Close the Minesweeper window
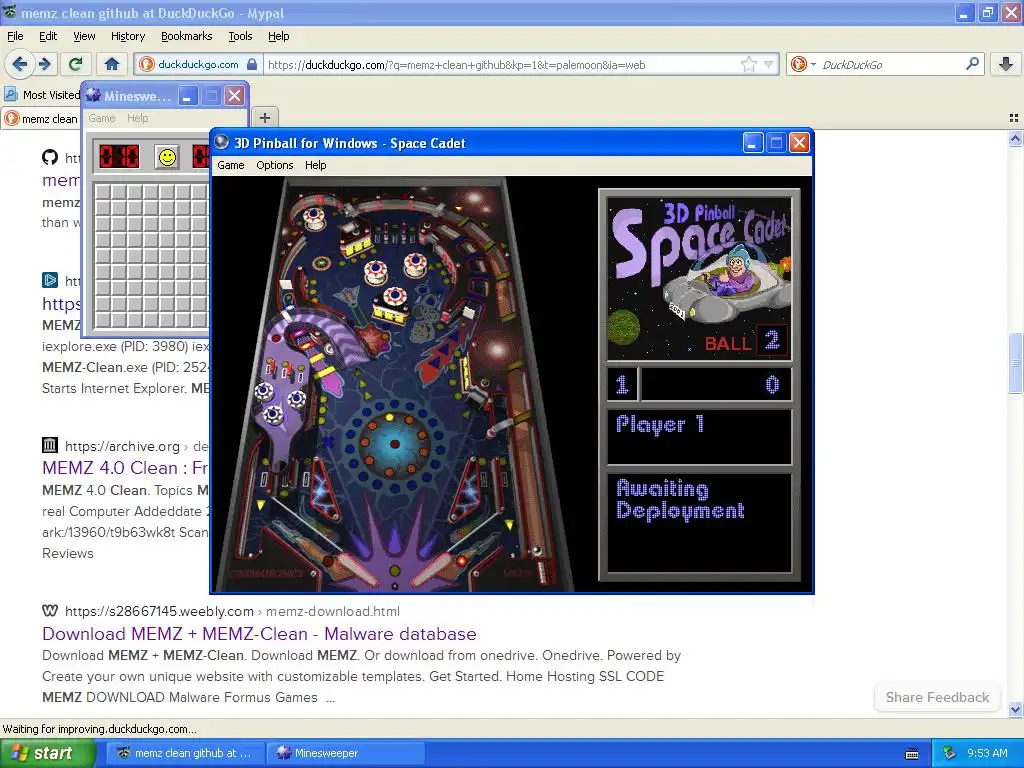The width and height of the screenshot is (1024, 768). pos(234,96)
